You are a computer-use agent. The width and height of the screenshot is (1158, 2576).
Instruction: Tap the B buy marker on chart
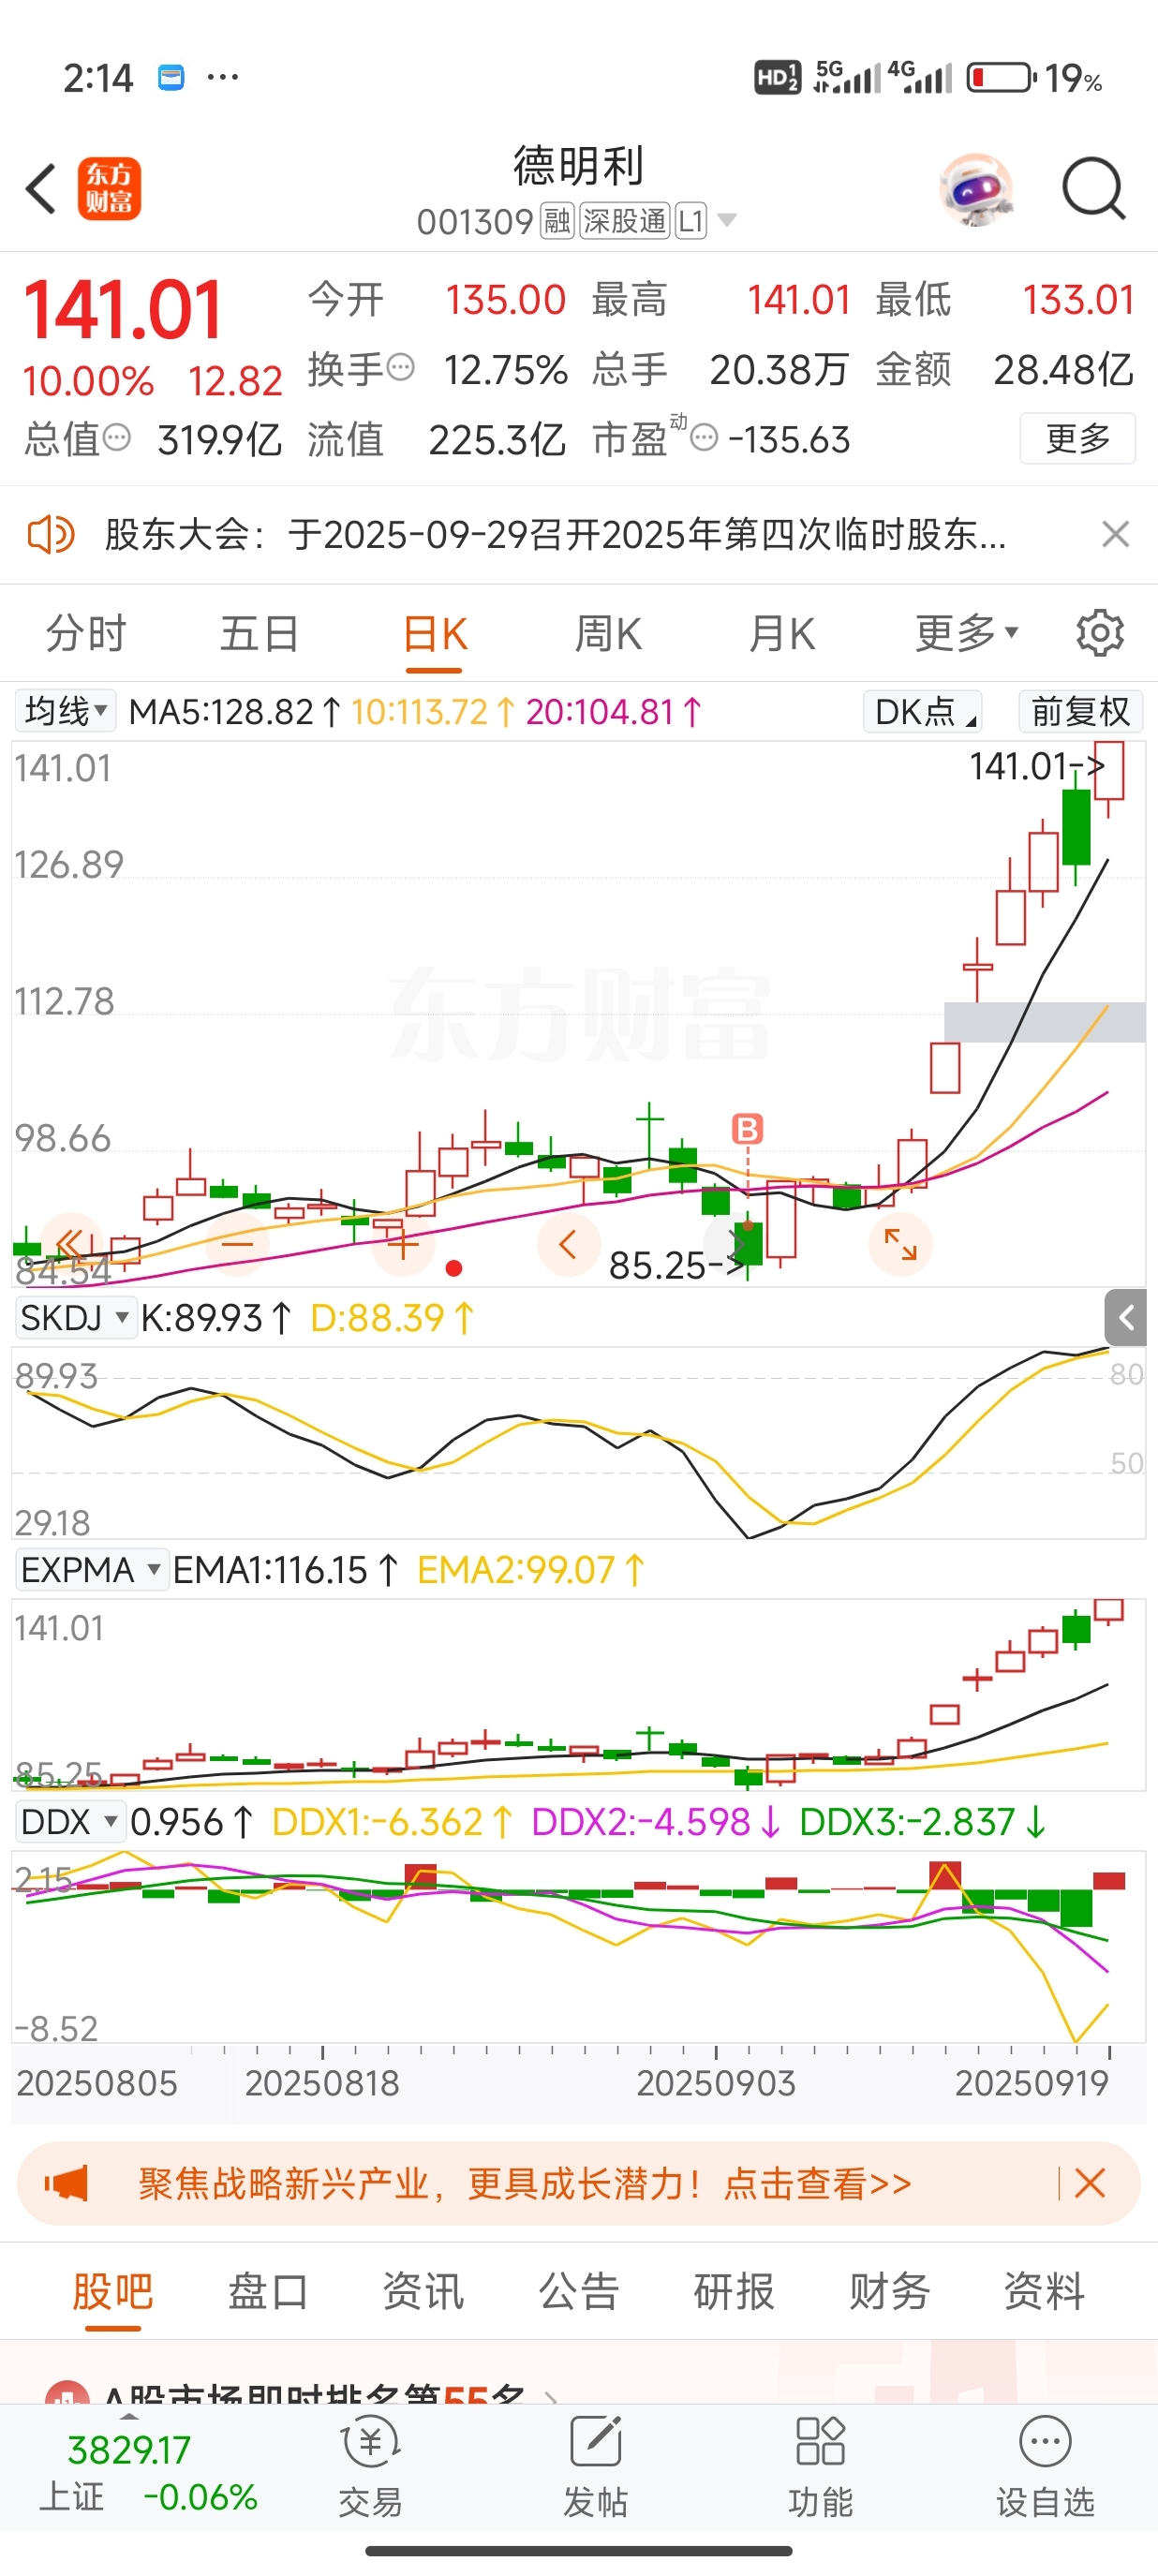[747, 1128]
